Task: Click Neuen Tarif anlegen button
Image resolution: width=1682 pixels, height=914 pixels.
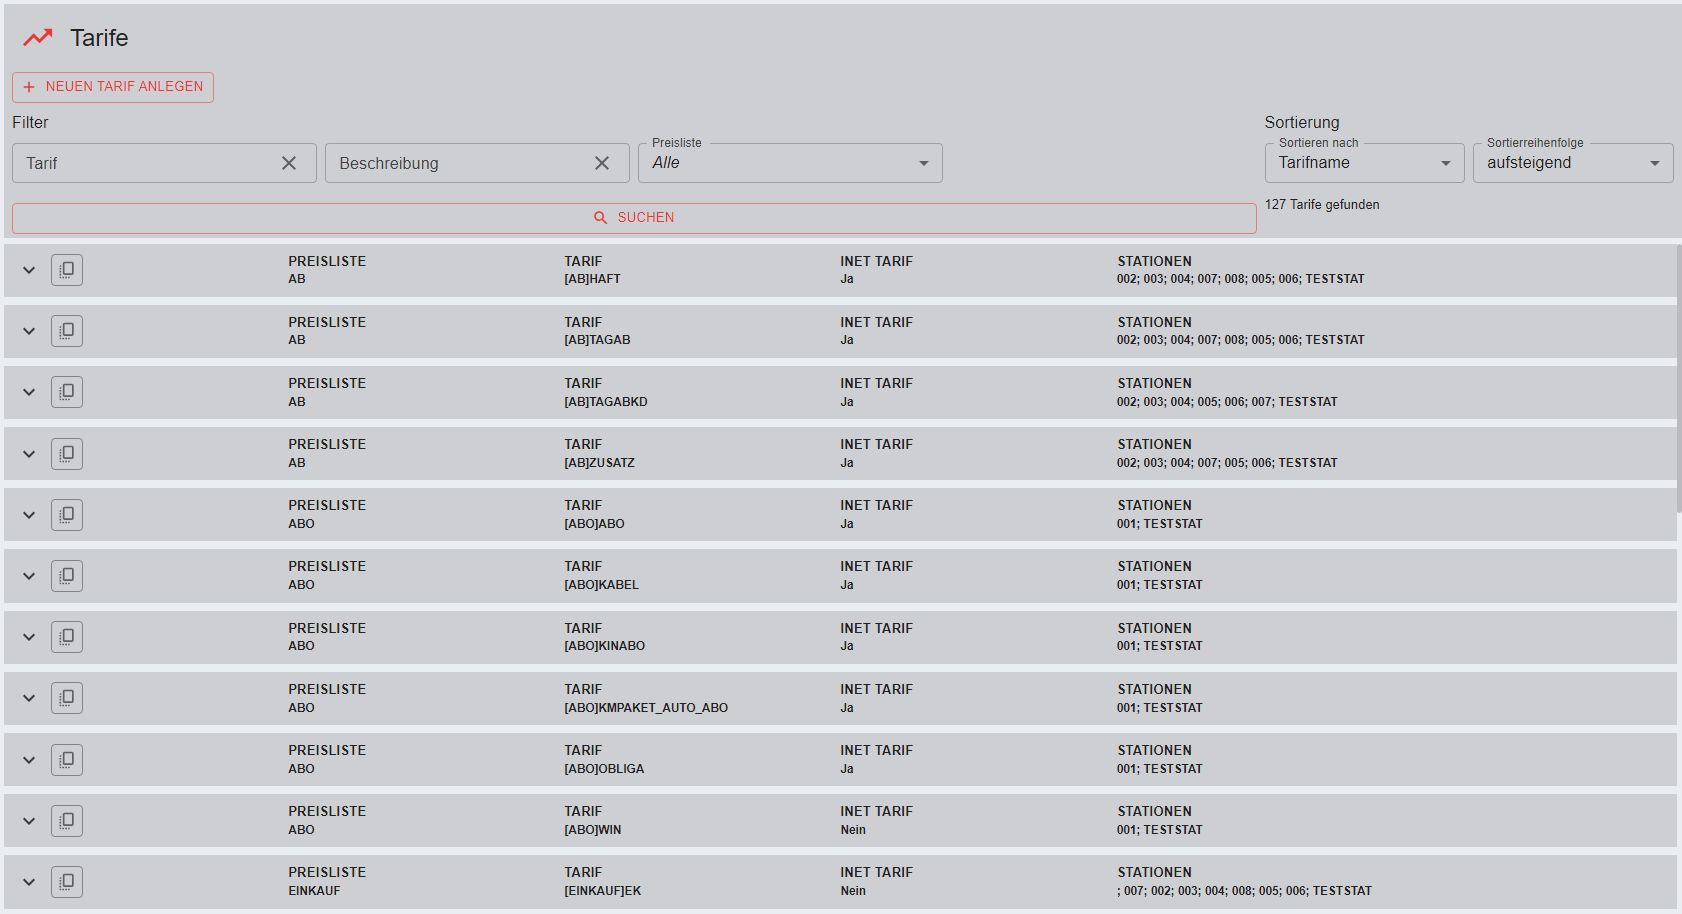Action: point(113,87)
